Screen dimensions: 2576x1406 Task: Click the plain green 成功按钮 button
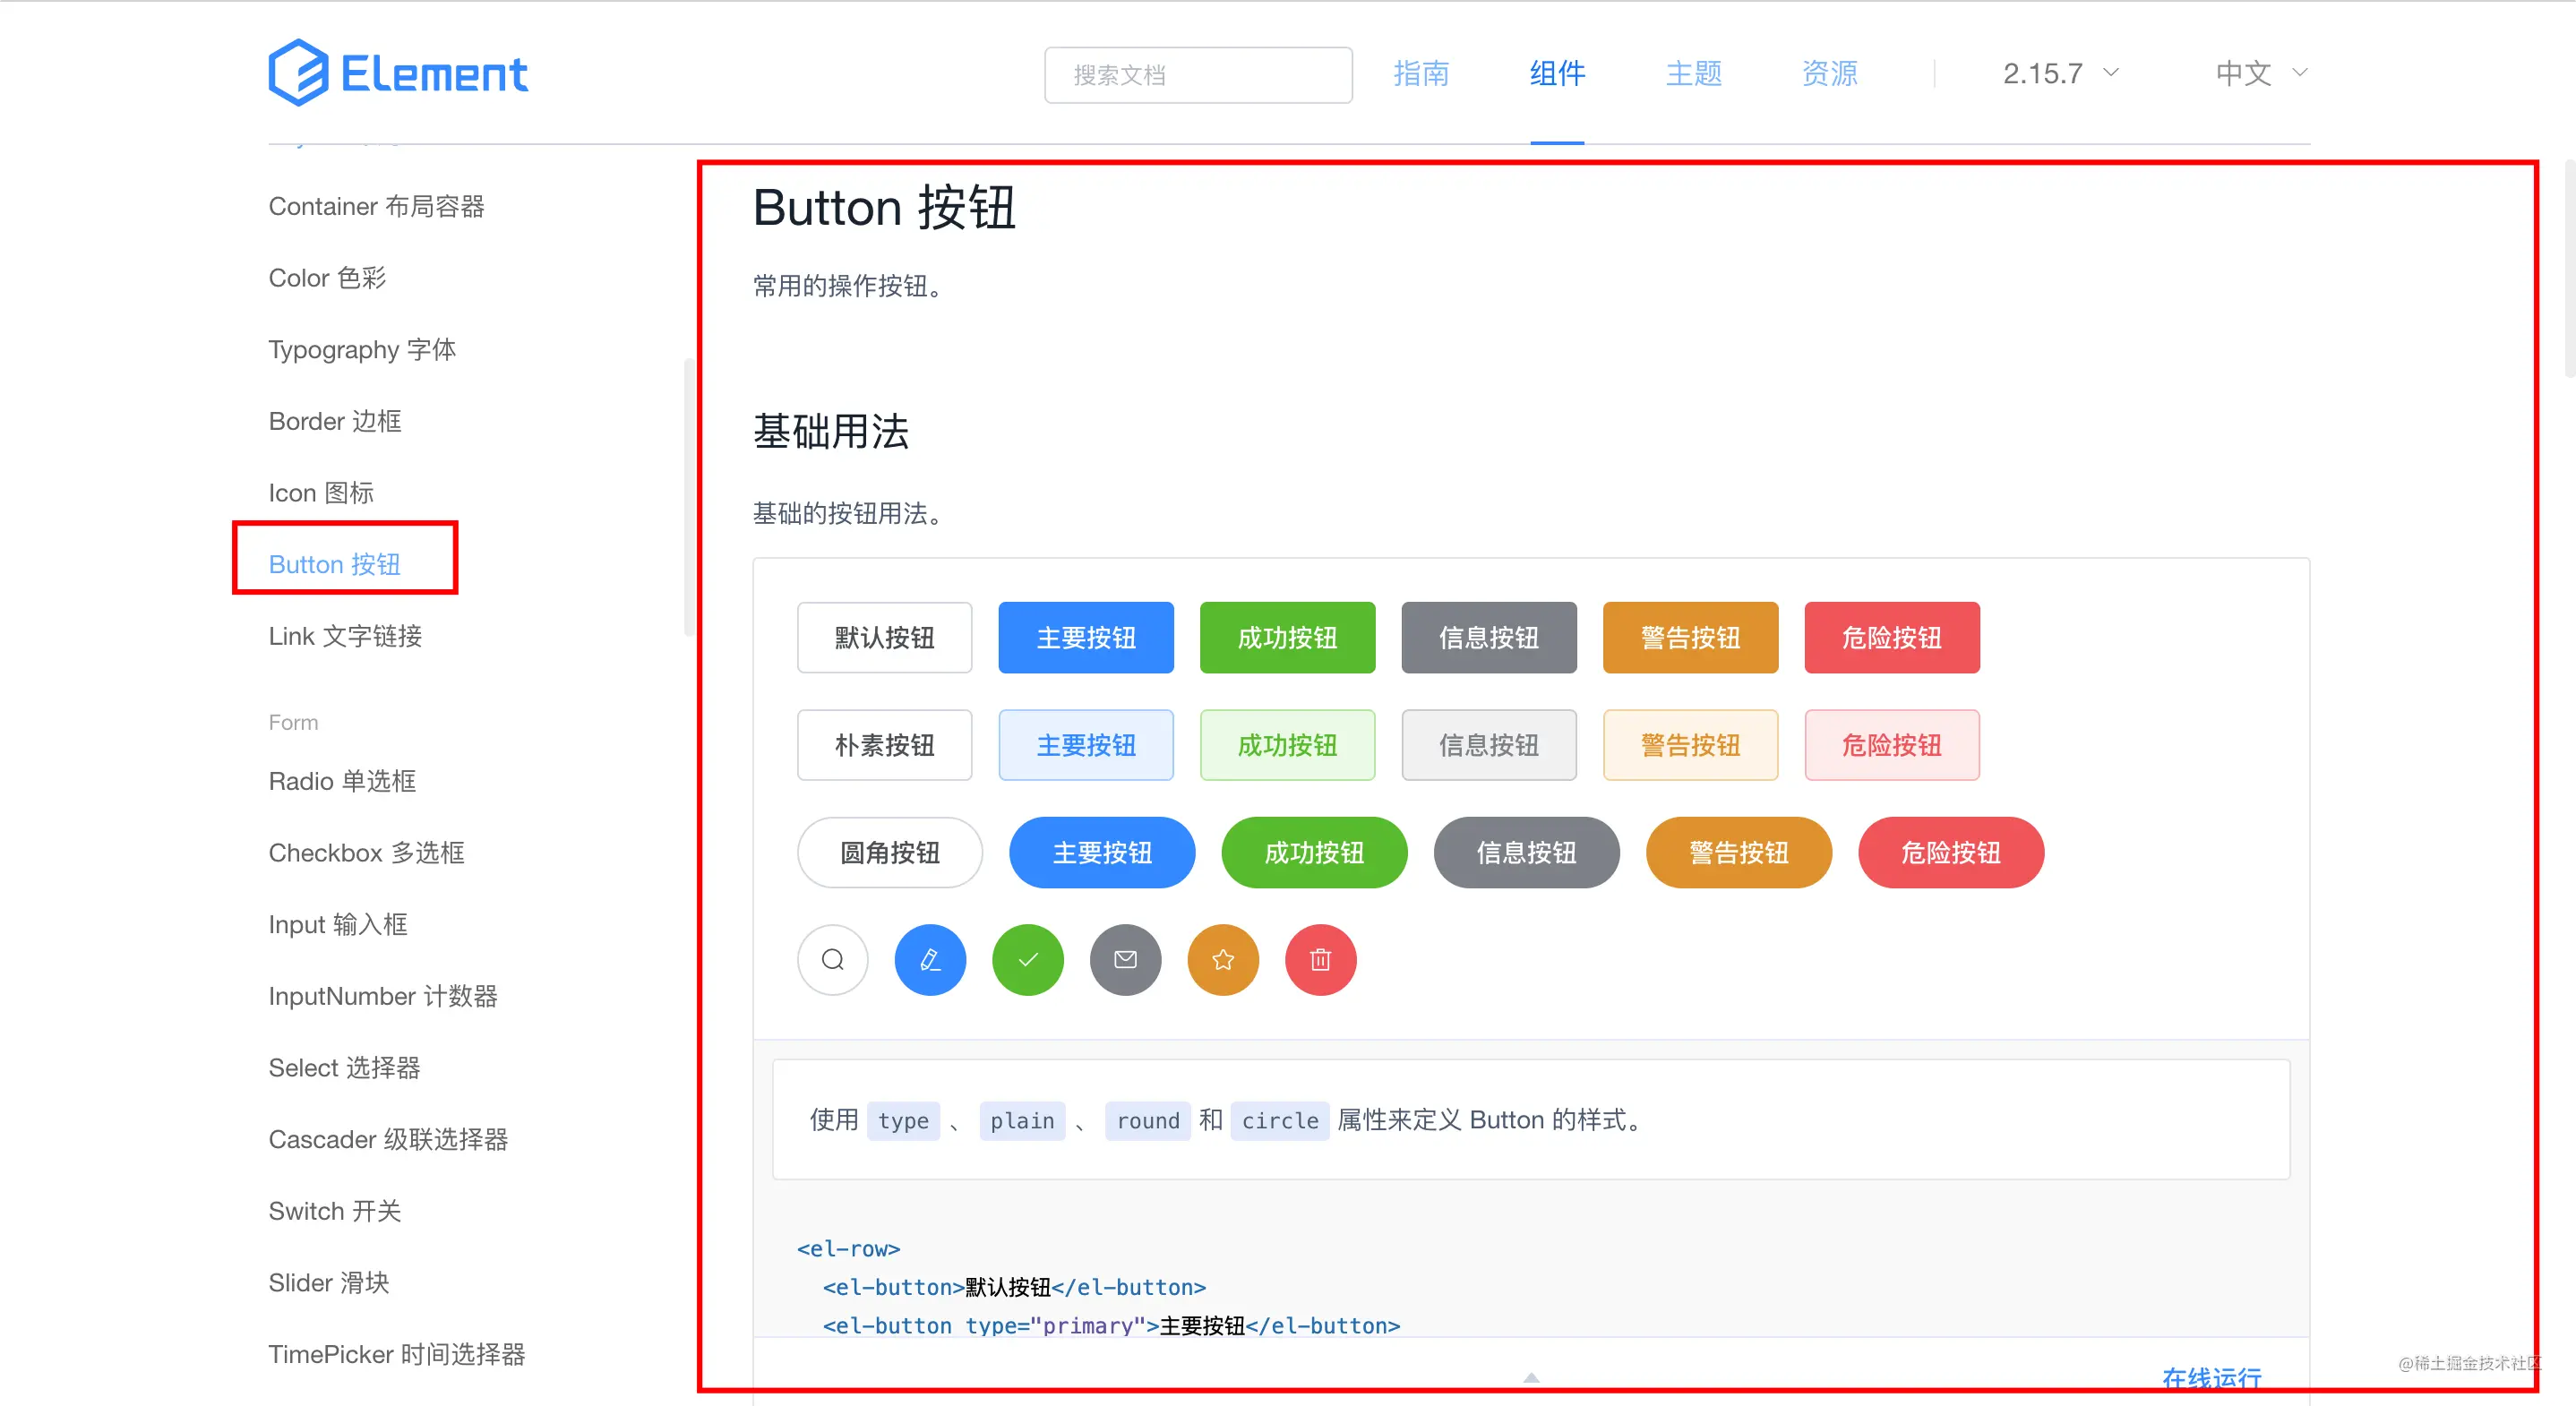1287,745
